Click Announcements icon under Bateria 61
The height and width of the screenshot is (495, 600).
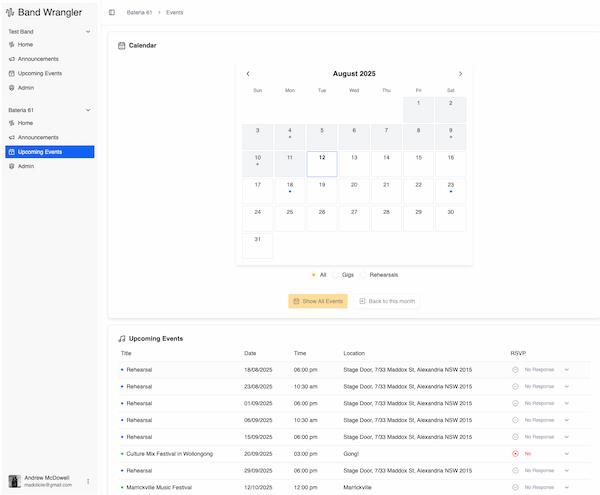[x=12, y=137]
